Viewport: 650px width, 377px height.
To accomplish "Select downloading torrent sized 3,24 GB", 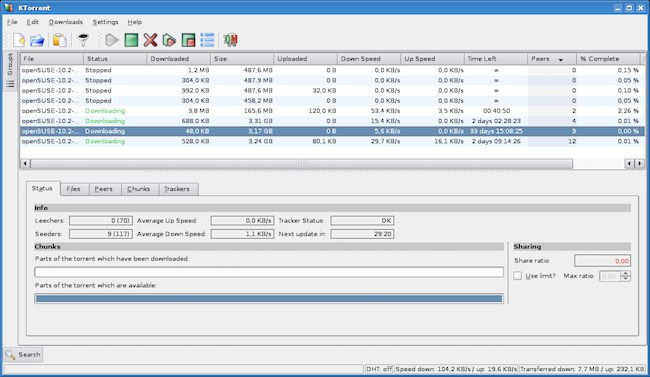I will click(332, 141).
